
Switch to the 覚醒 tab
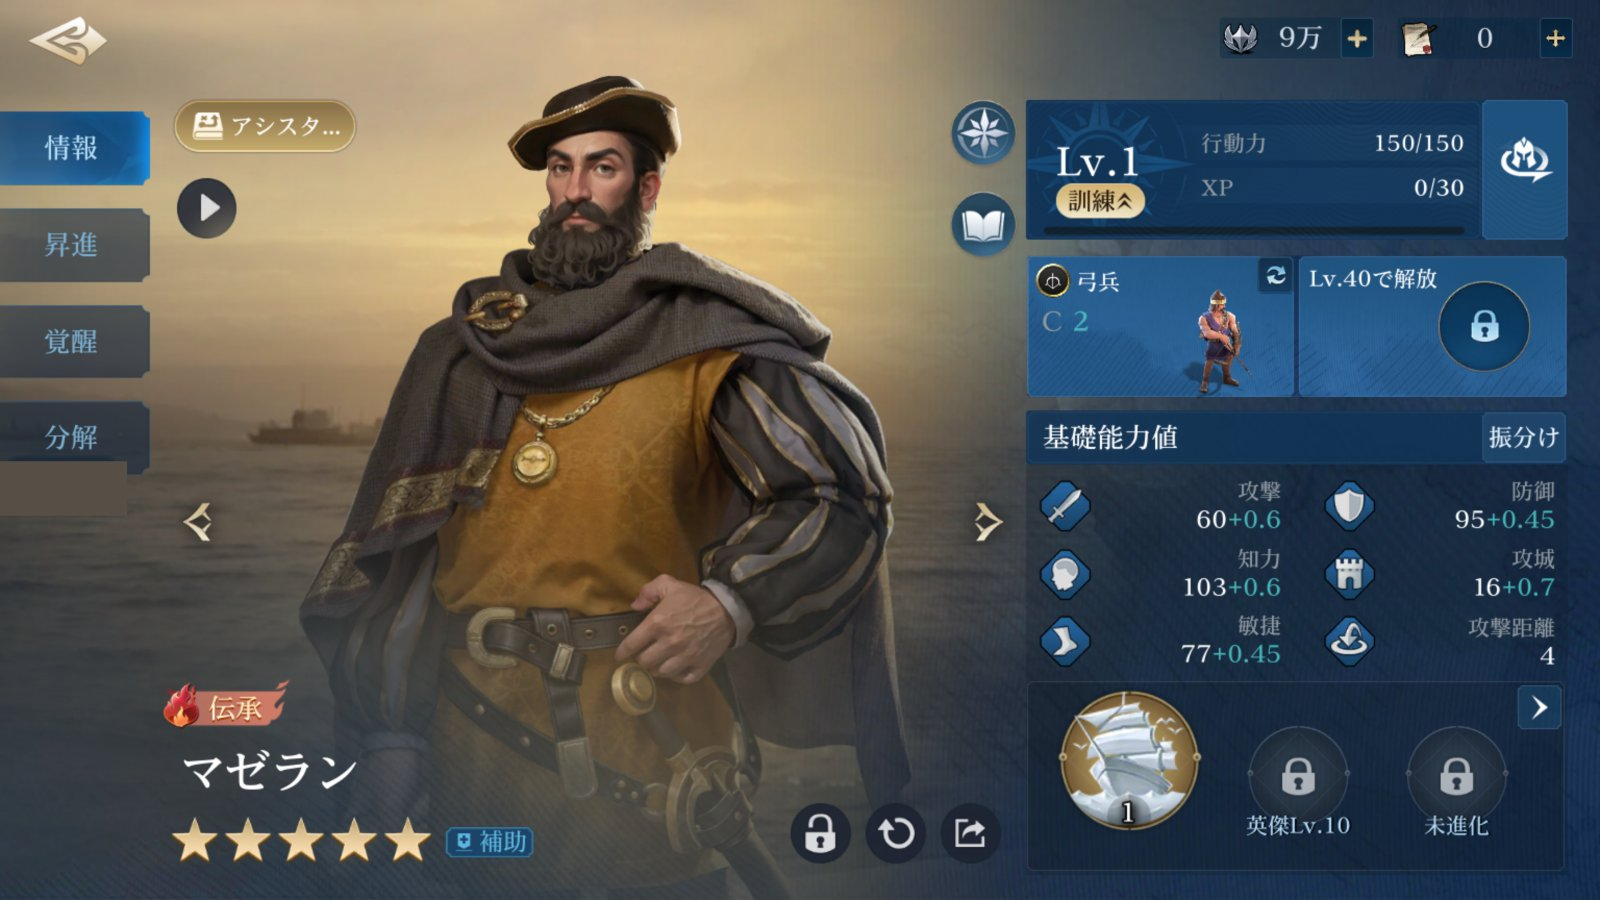coord(72,341)
